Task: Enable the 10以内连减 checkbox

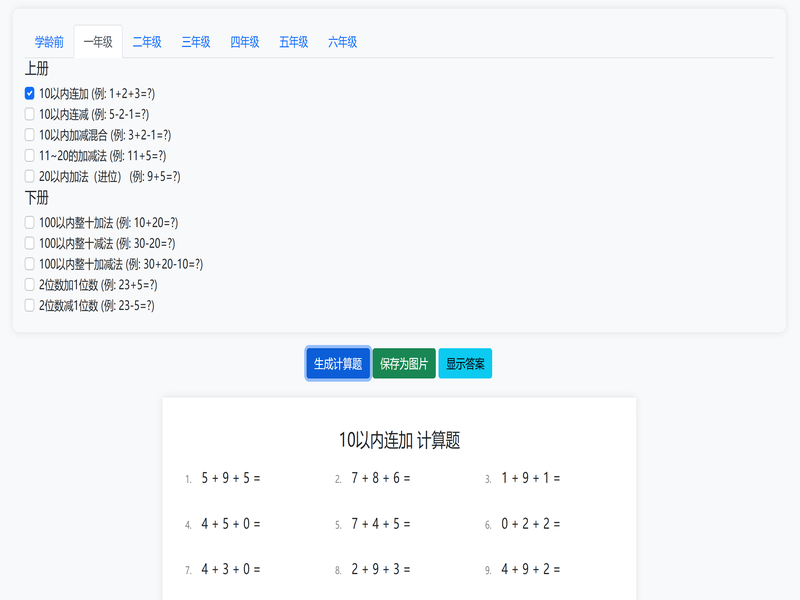Action: [30, 114]
